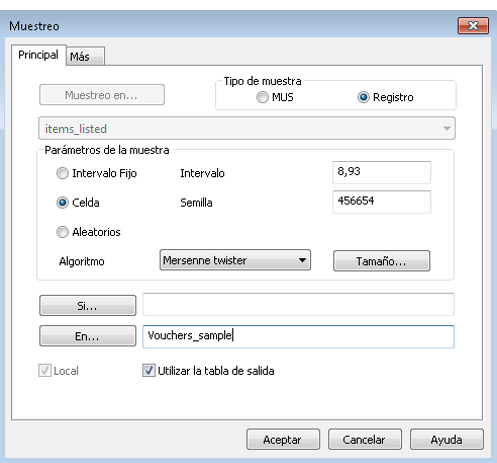Image resolution: width=497 pixels, height=463 pixels.
Task: Expand the Mersenne twister algorithm dropdown
Action: tap(235, 260)
